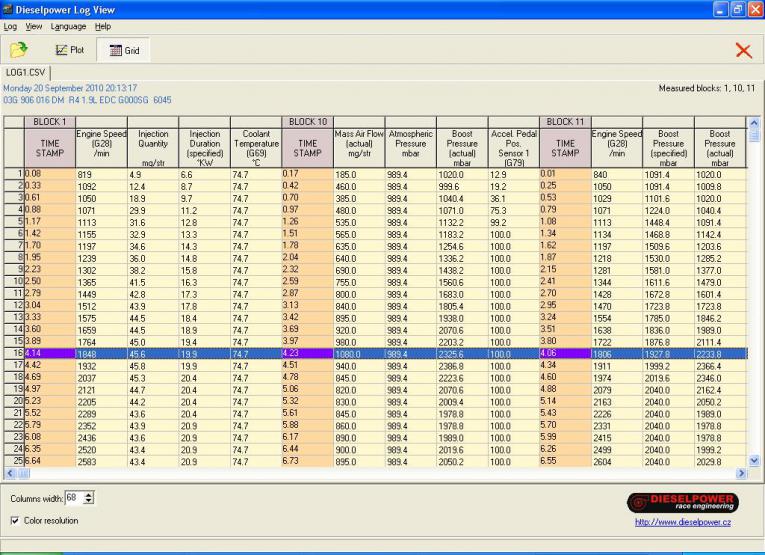Image resolution: width=765 pixels, height=555 pixels.
Task: Open the View menu
Action: (34, 26)
